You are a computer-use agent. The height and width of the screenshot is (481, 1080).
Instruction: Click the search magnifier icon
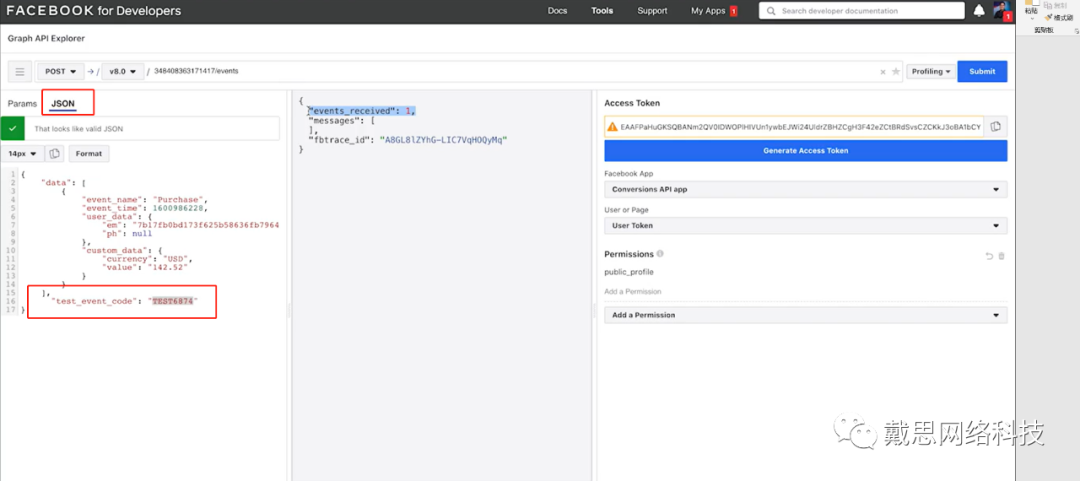[770, 11]
